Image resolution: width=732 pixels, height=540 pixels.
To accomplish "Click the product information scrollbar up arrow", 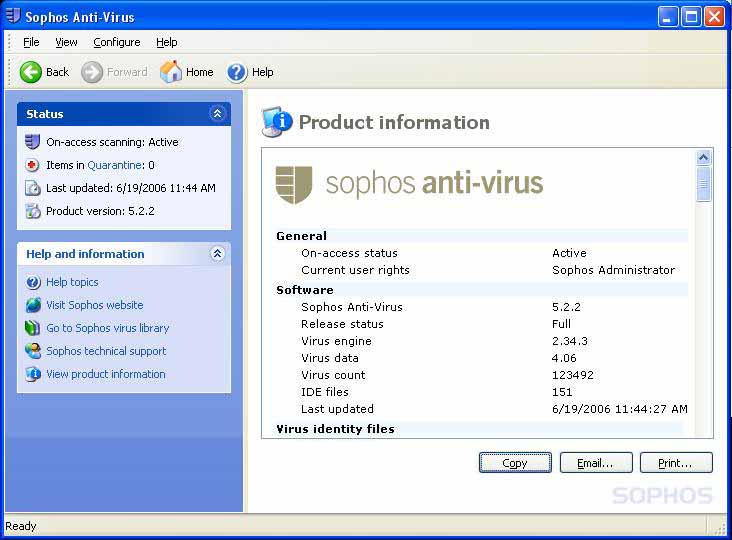I will click(x=703, y=158).
